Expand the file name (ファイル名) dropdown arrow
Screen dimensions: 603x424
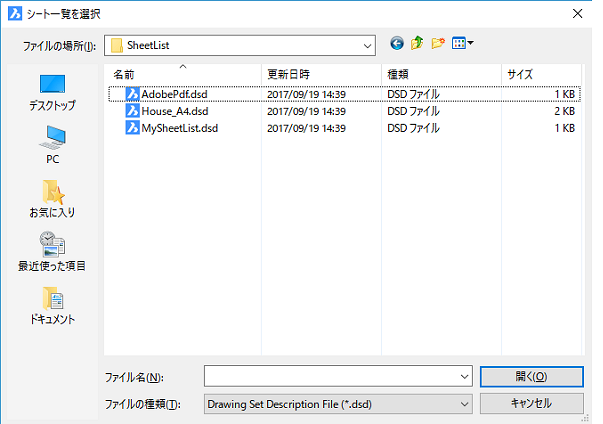465,376
